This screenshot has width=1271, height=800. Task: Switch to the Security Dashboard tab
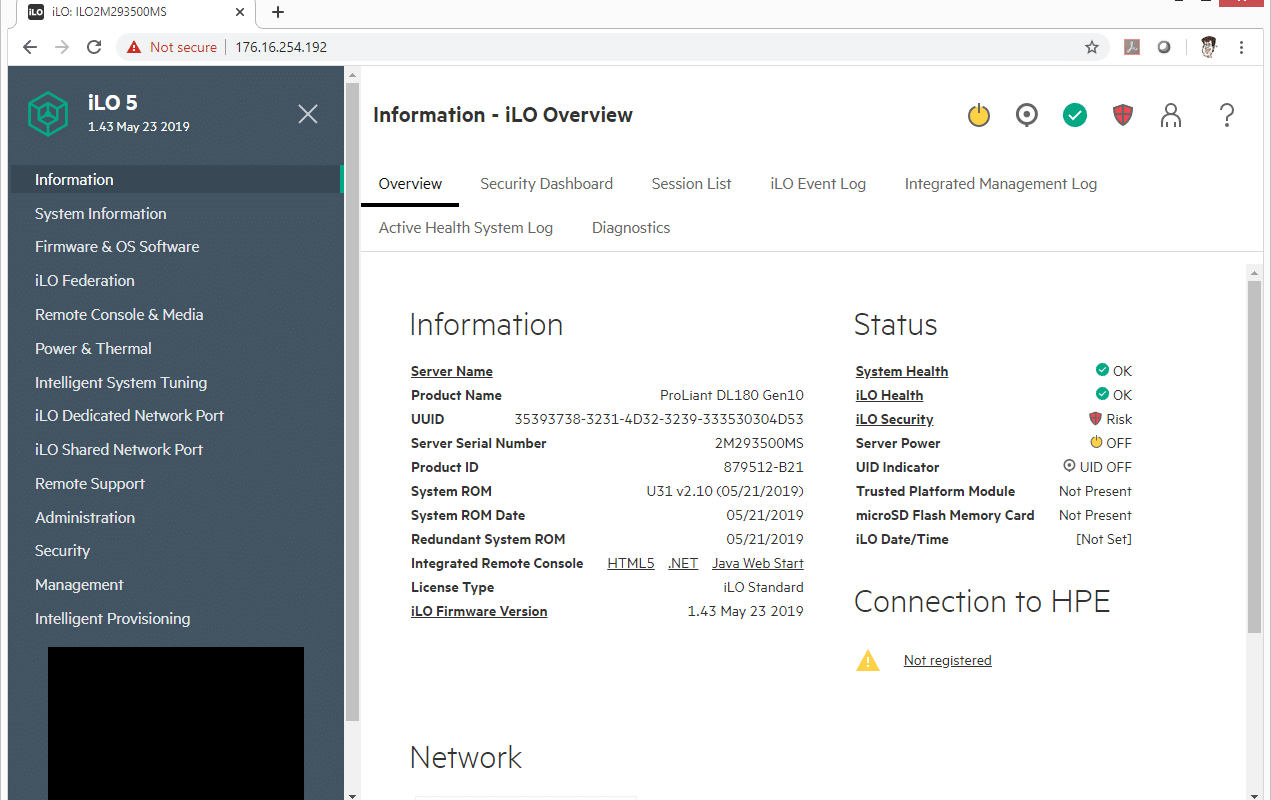pyautogui.click(x=546, y=184)
